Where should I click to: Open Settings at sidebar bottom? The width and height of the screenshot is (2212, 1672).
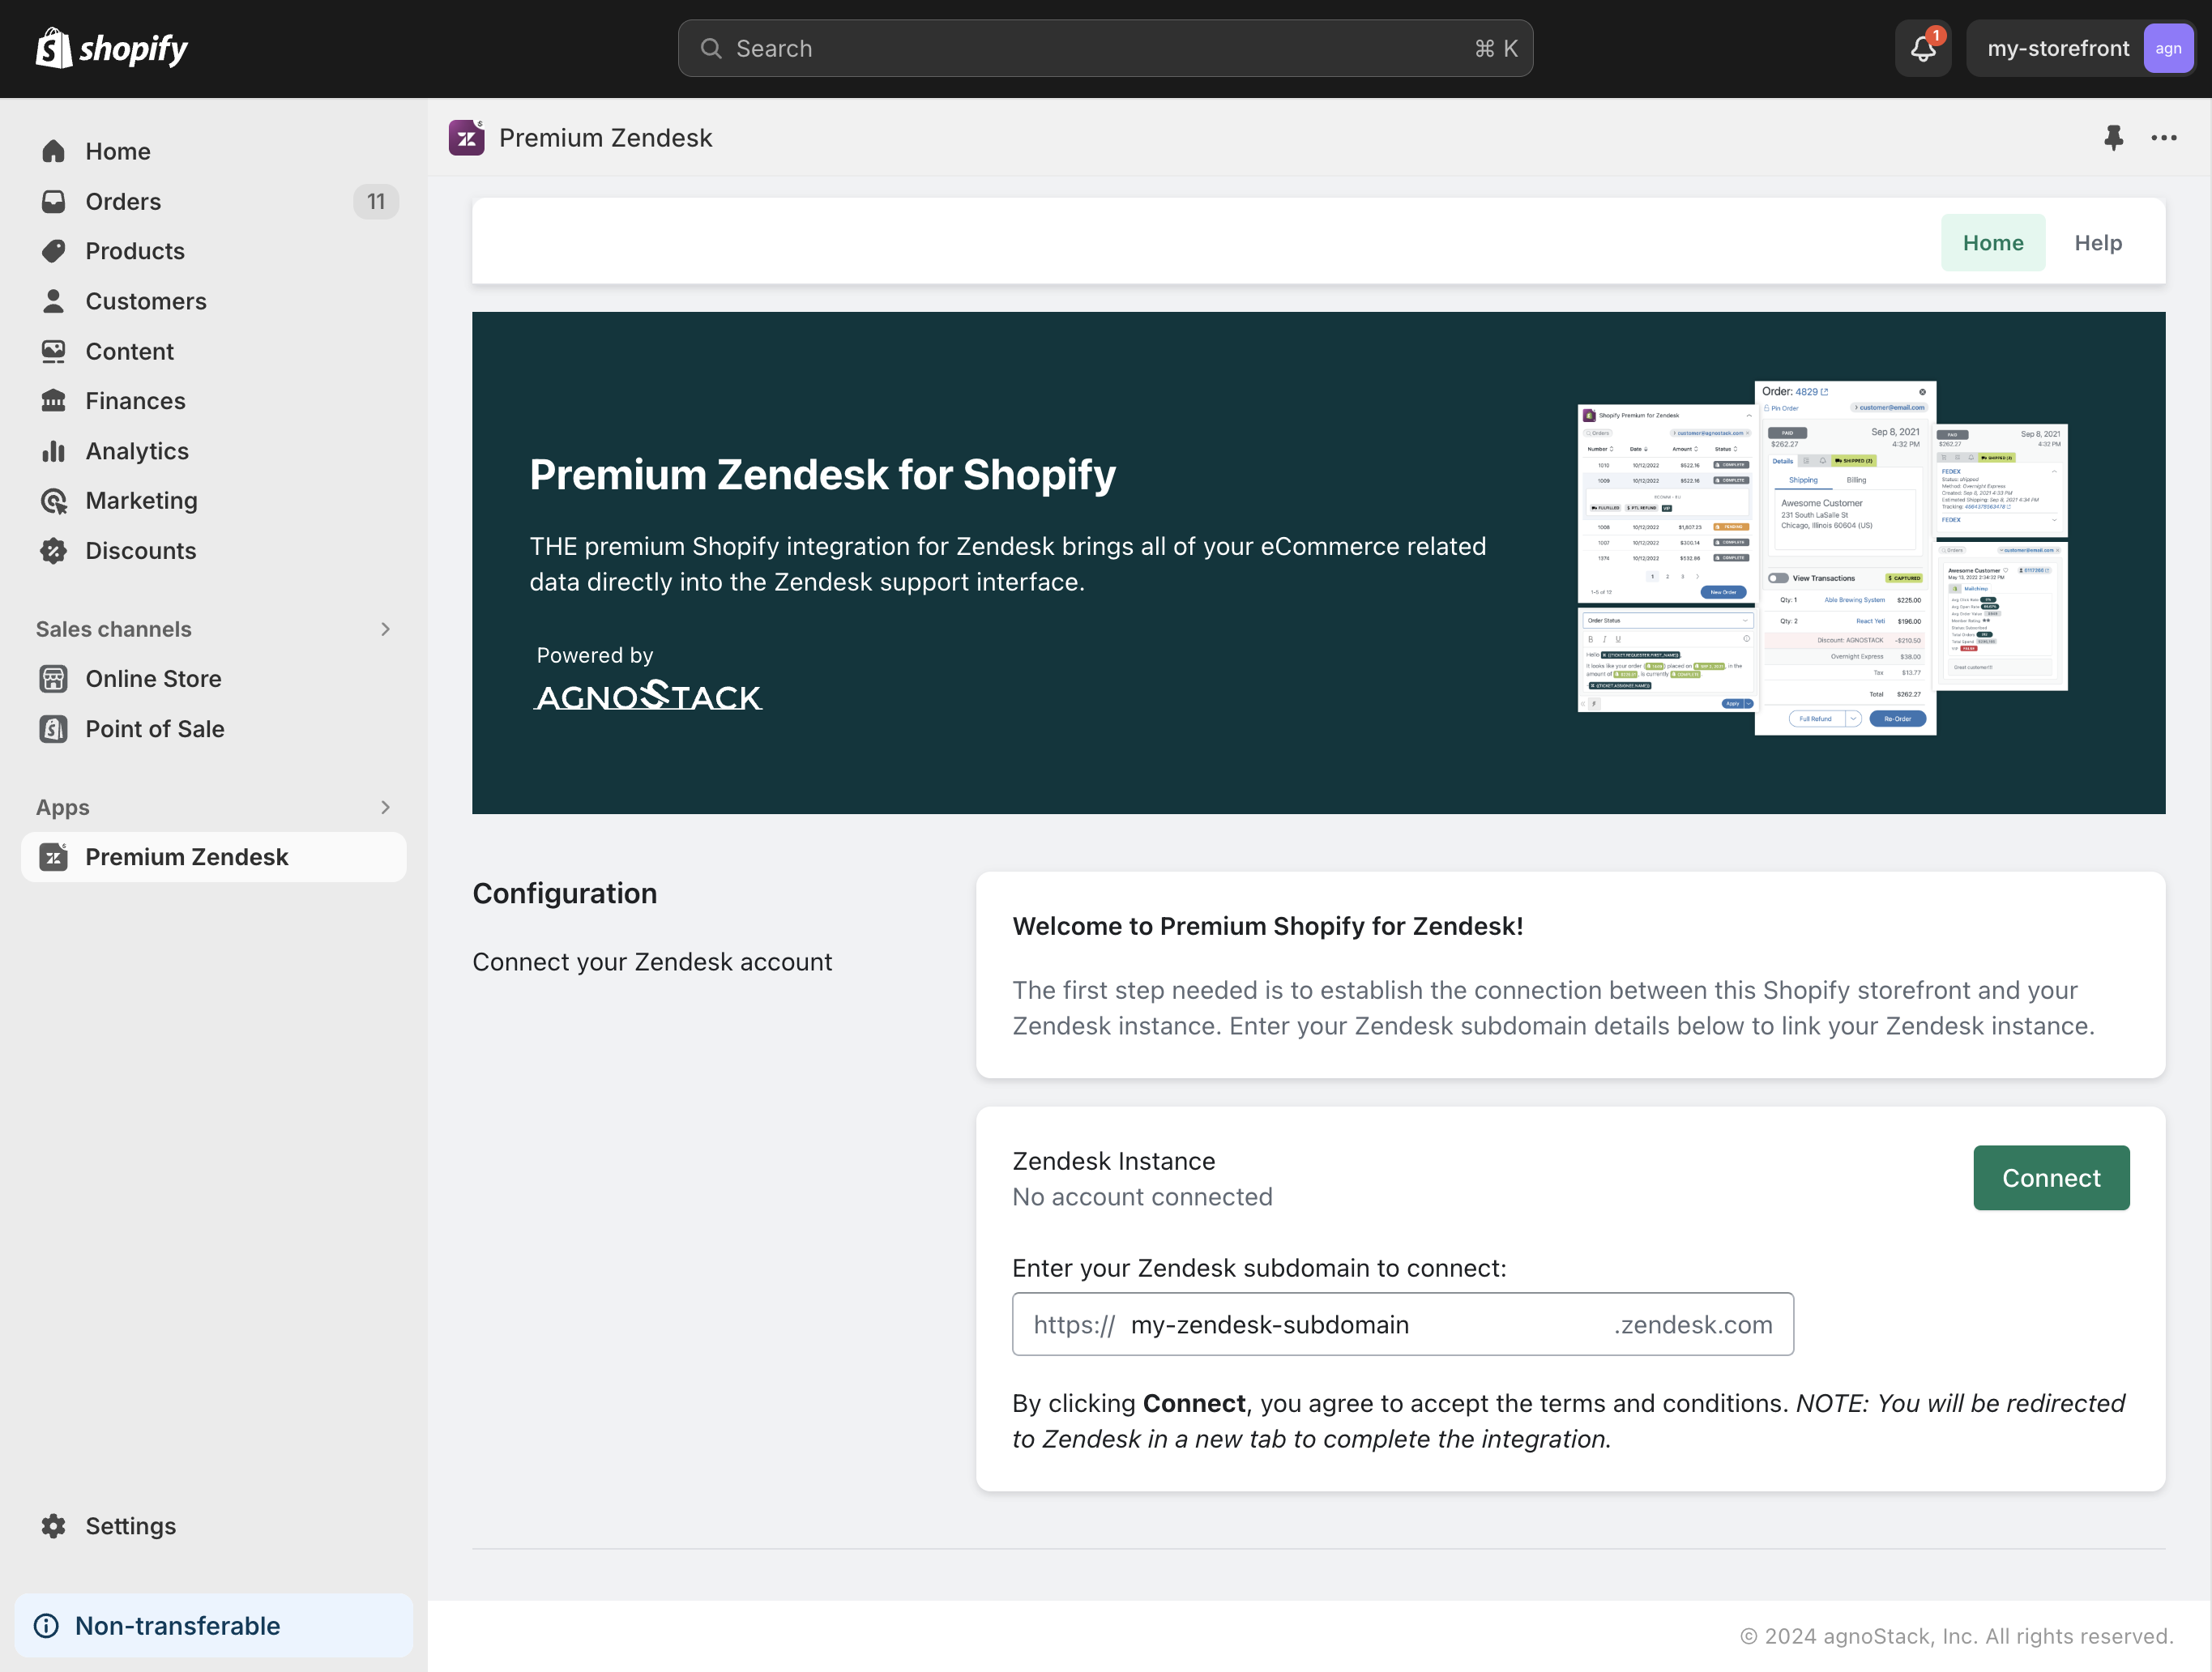click(214, 1526)
